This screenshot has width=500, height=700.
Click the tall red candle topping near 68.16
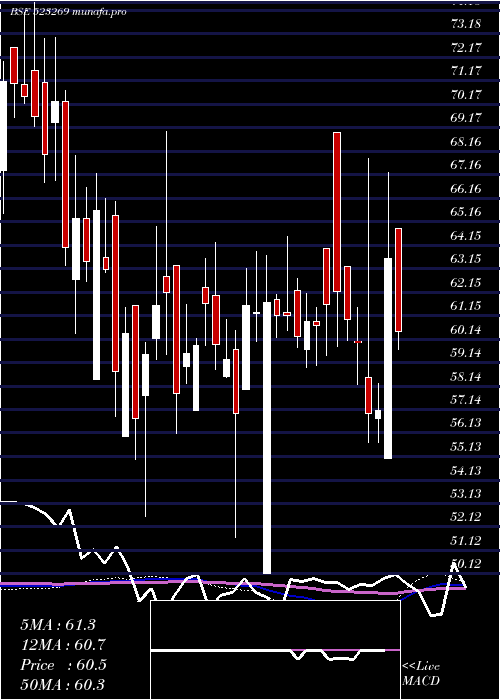coord(337,212)
